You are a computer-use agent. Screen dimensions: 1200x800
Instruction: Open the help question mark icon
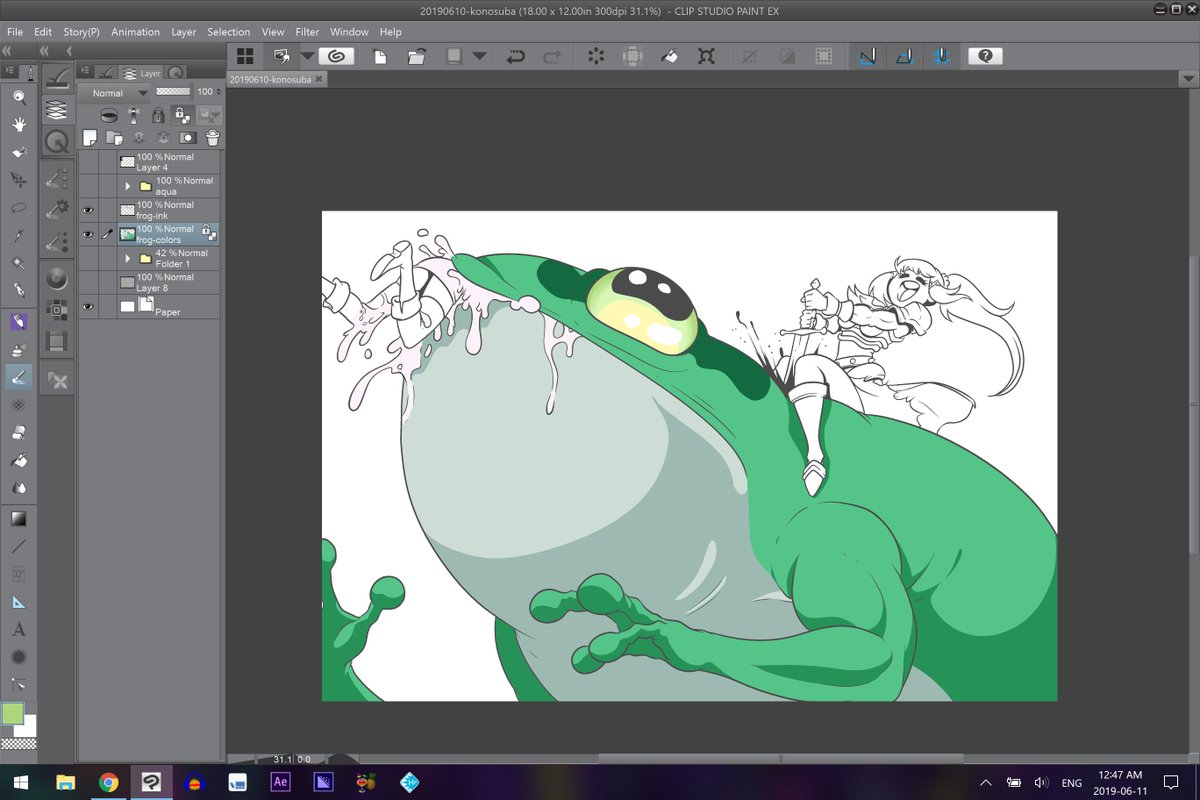click(985, 56)
